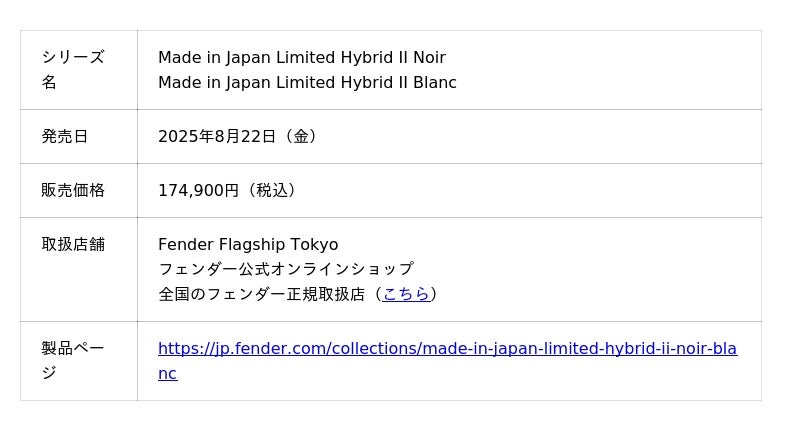Click the 取扱店舗 row label

tap(73, 244)
